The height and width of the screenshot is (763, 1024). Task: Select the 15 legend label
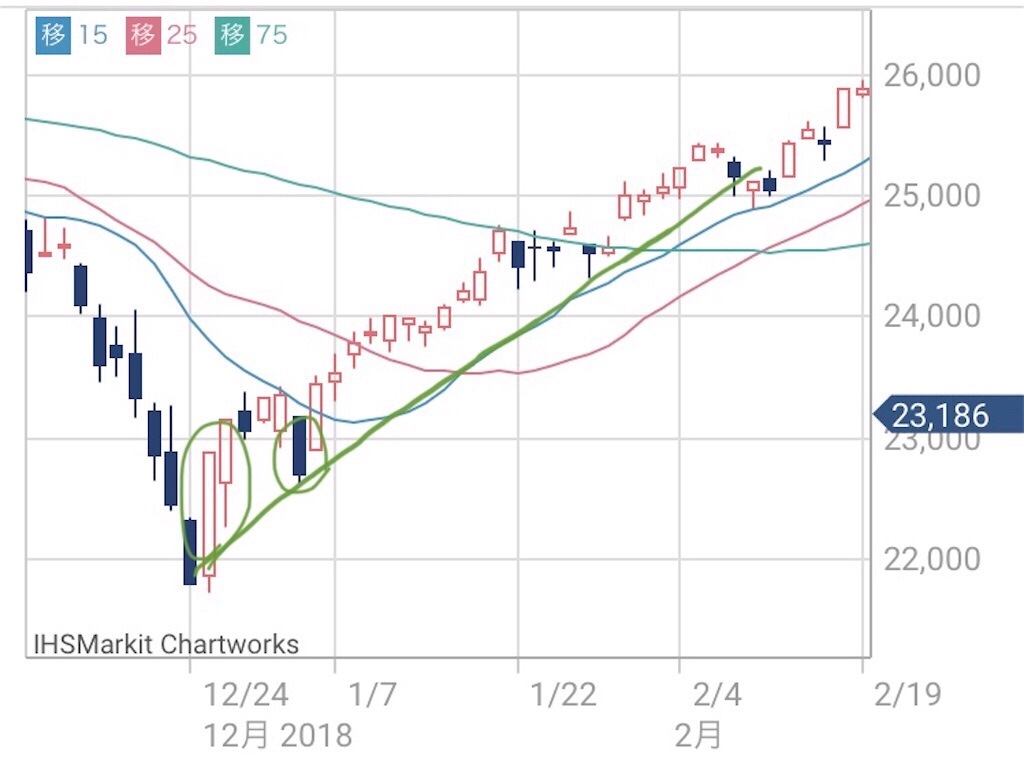coord(93,35)
